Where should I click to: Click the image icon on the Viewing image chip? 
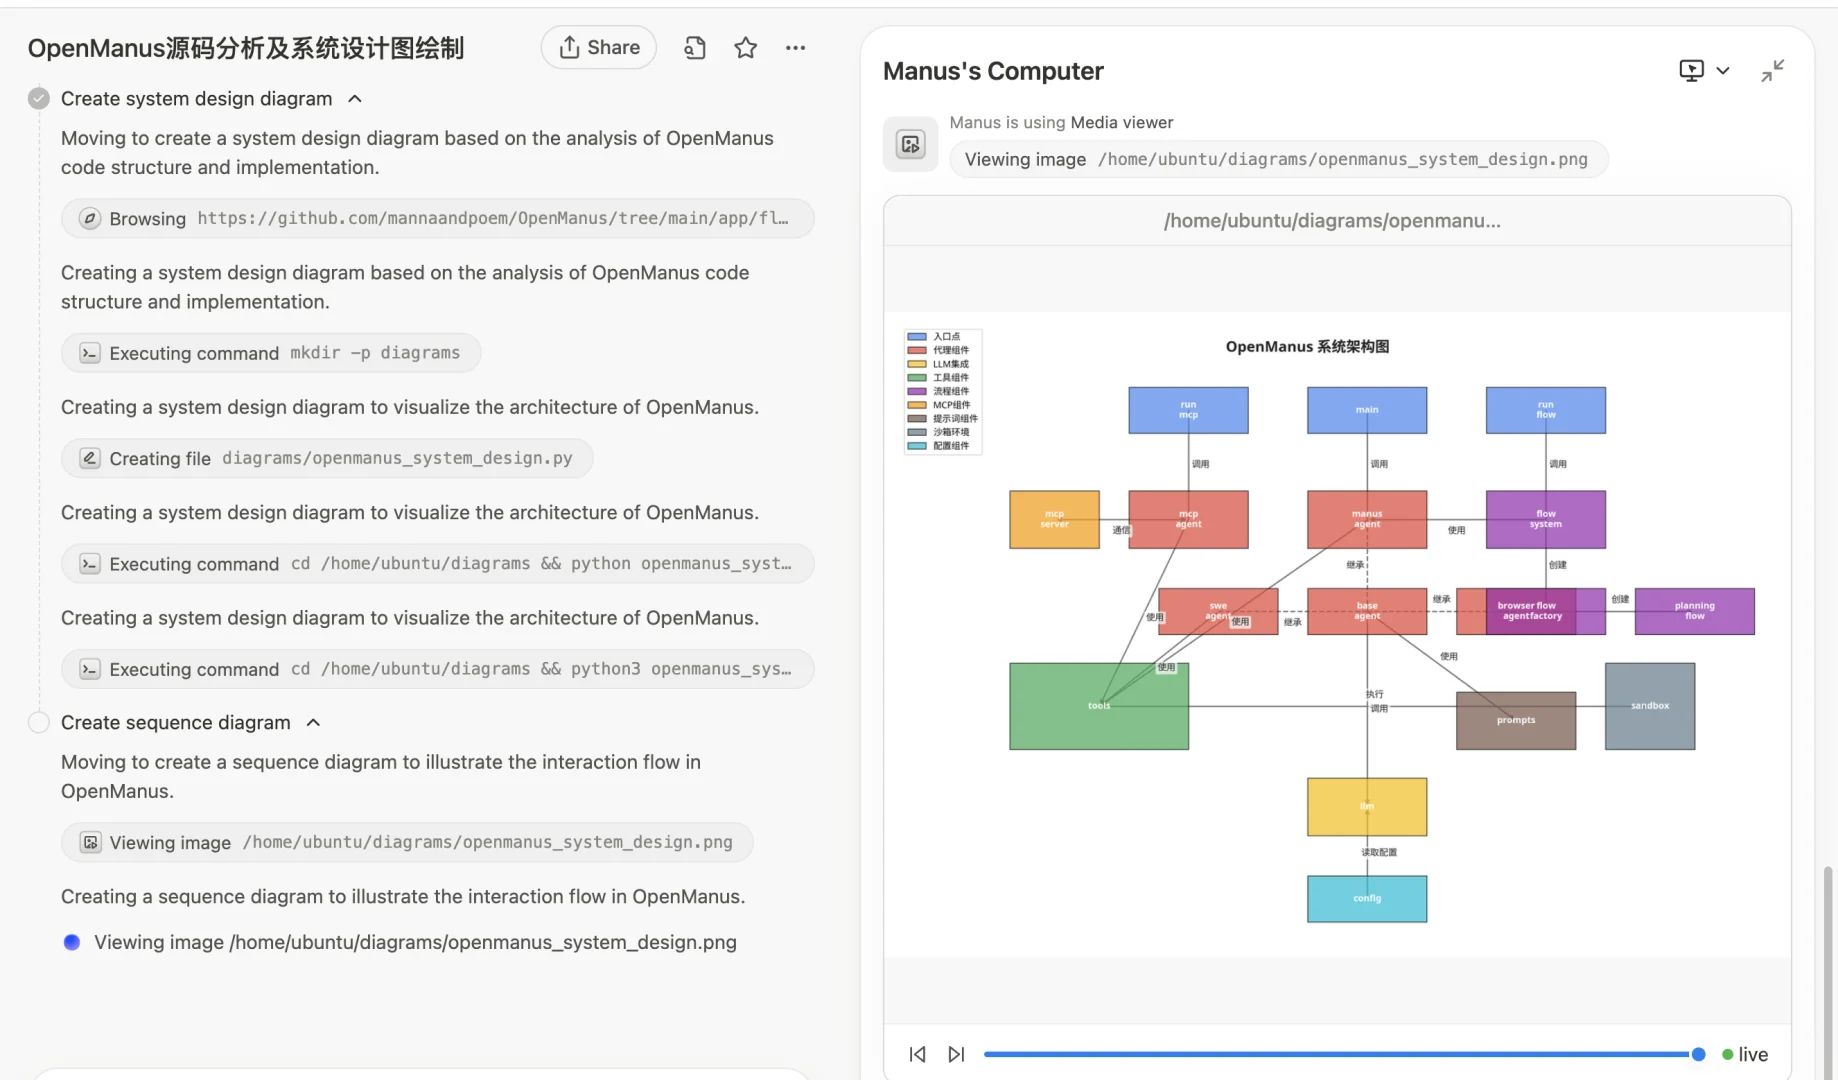90,842
